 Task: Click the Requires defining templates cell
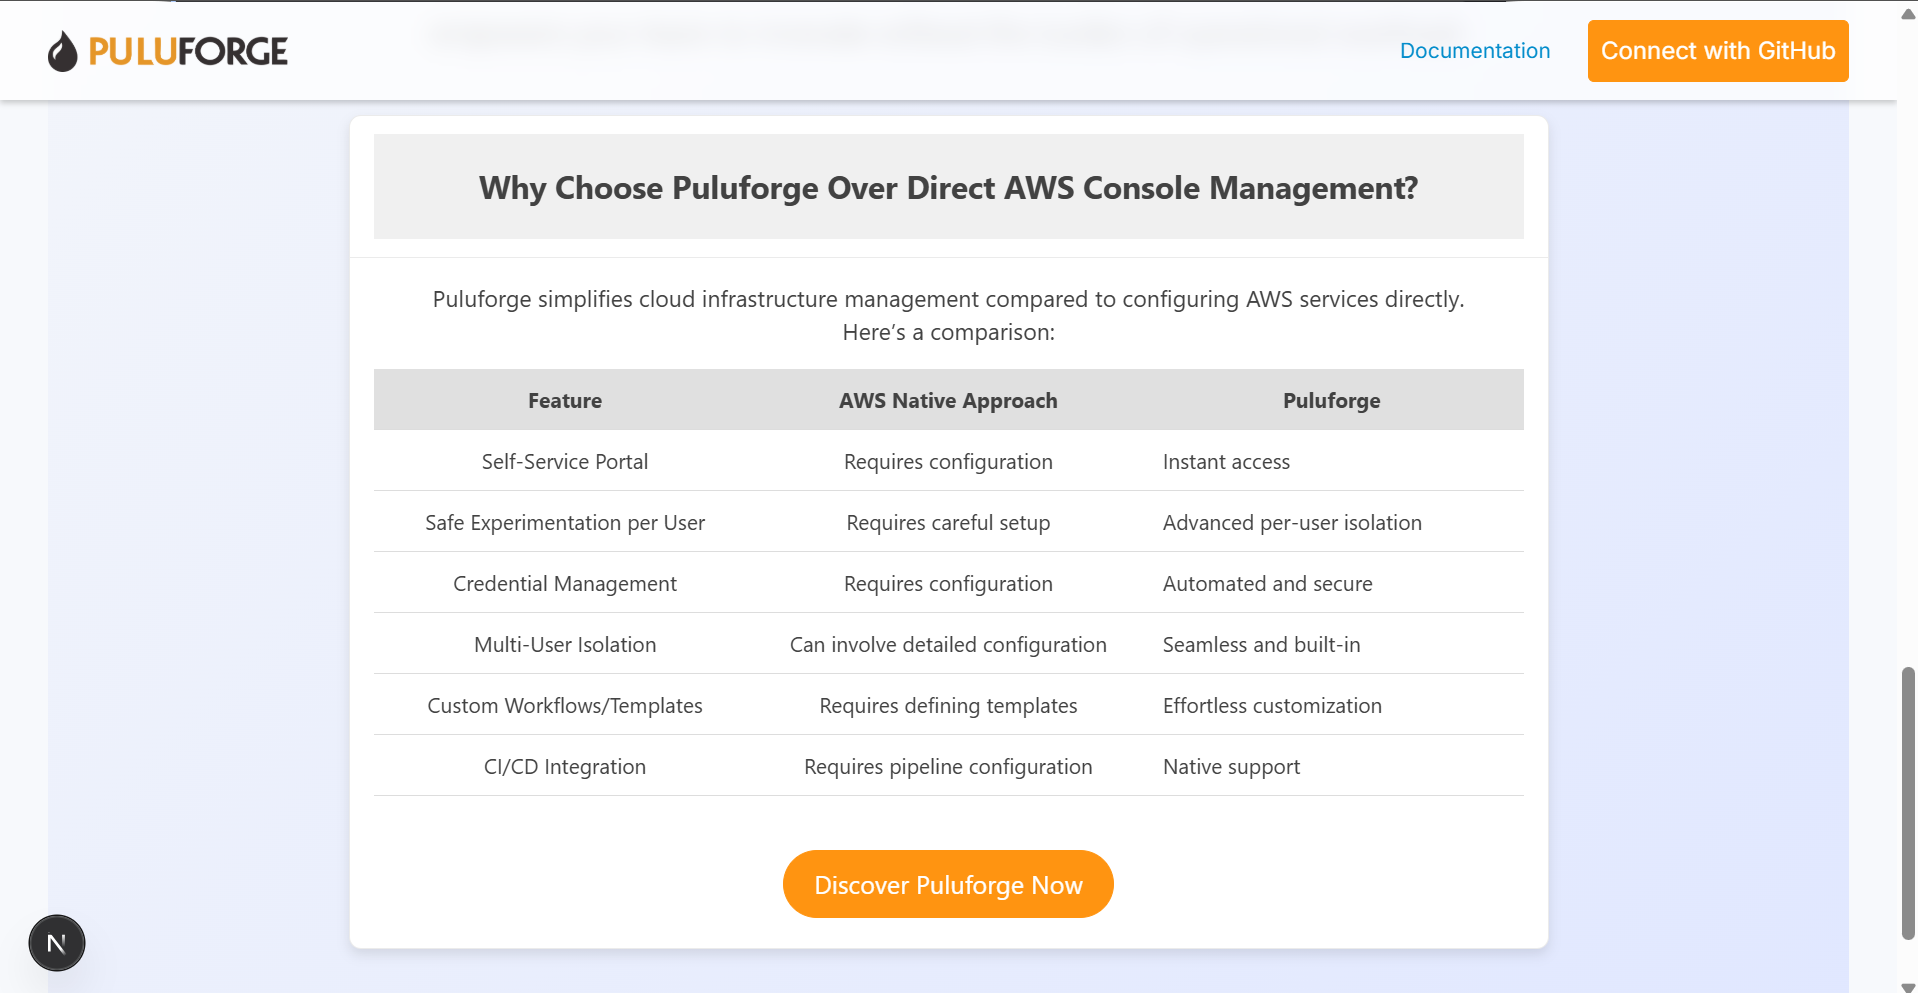click(x=948, y=705)
